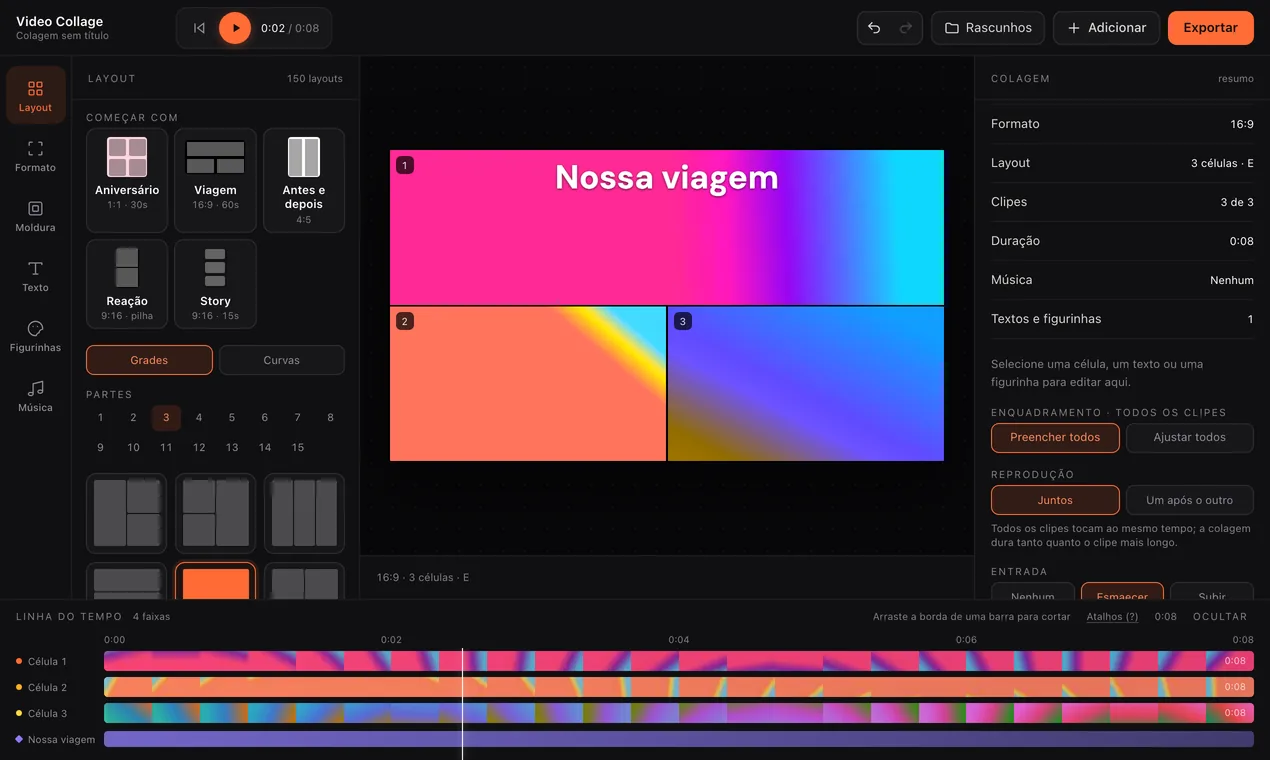Open the Rascunhos drafts folder
This screenshot has height=760, width=1270.
[x=988, y=28]
